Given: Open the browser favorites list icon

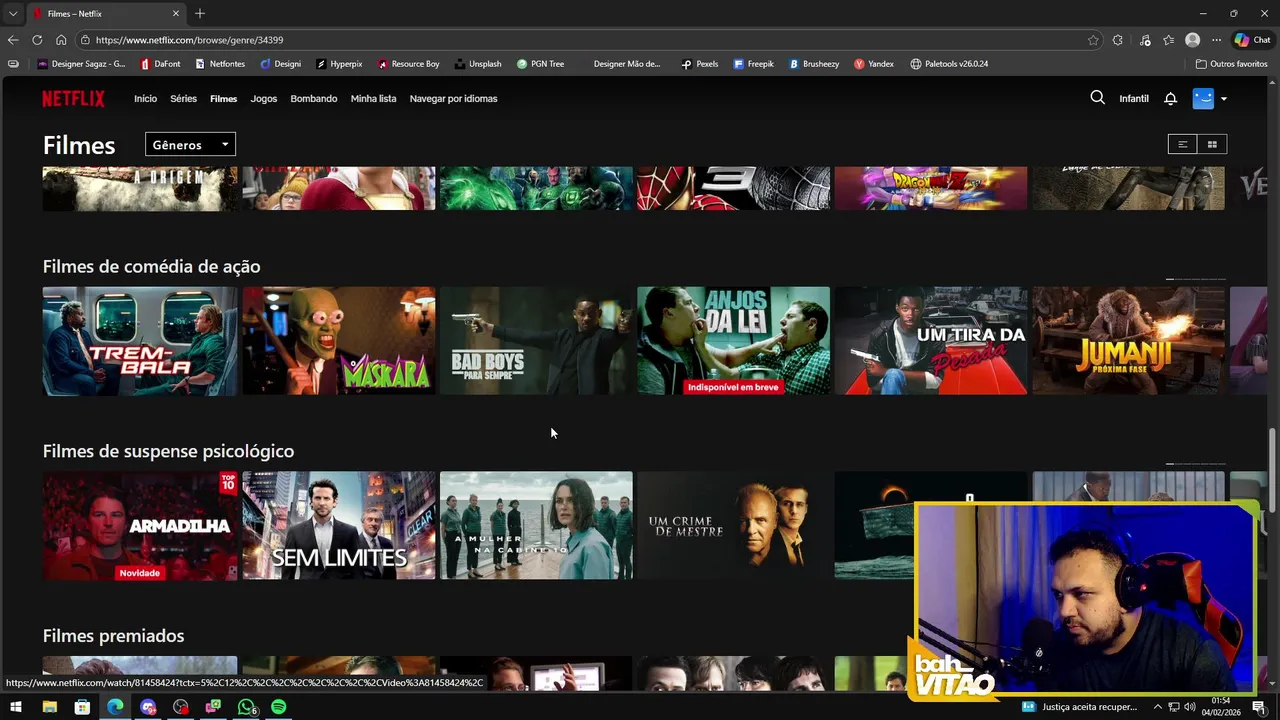Looking at the screenshot, I should pyautogui.click(x=1168, y=40).
